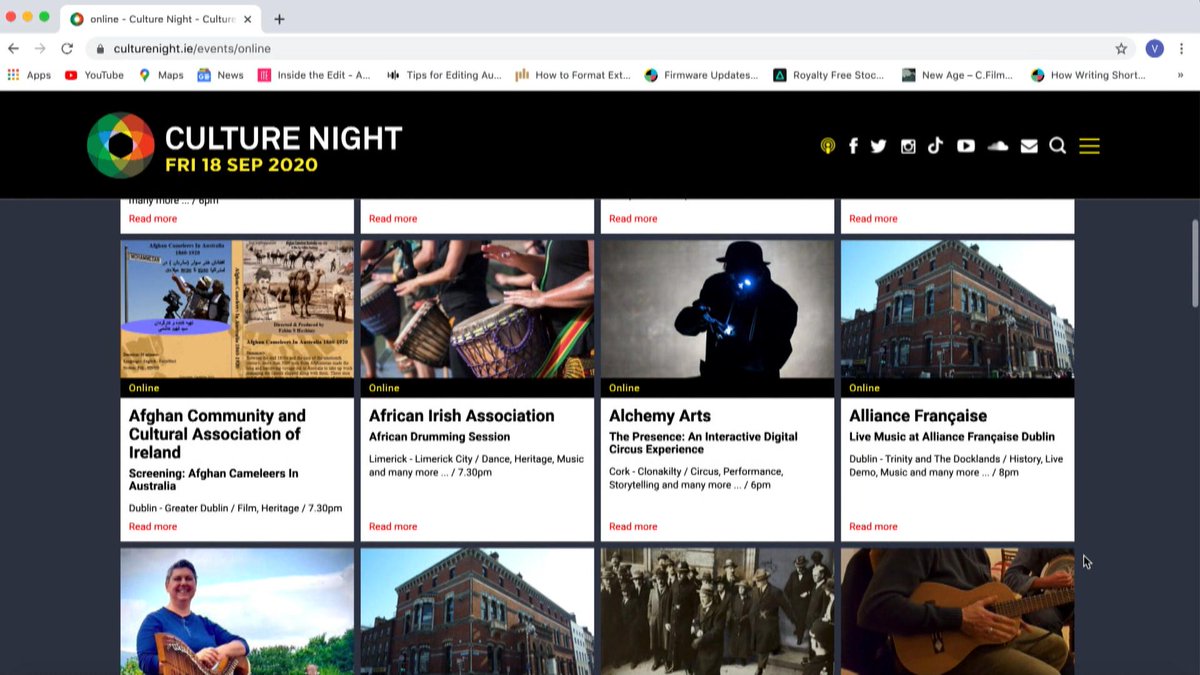This screenshot has width=1200, height=675.
Task: Open Alchemy Arts title
Action: coord(660,416)
